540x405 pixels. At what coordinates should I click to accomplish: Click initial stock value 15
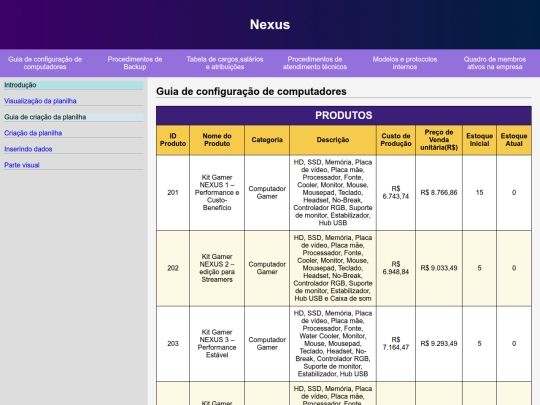click(479, 193)
